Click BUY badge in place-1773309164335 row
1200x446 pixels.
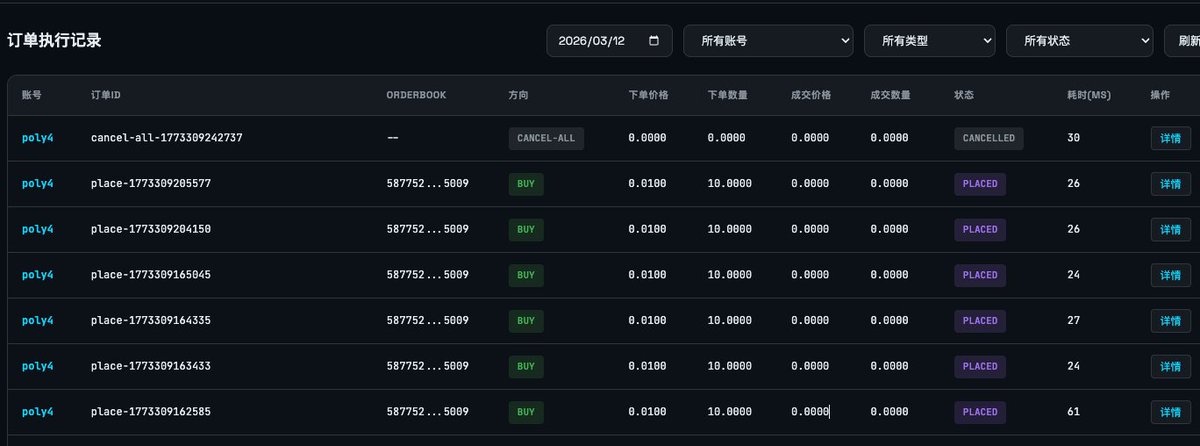click(526, 321)
